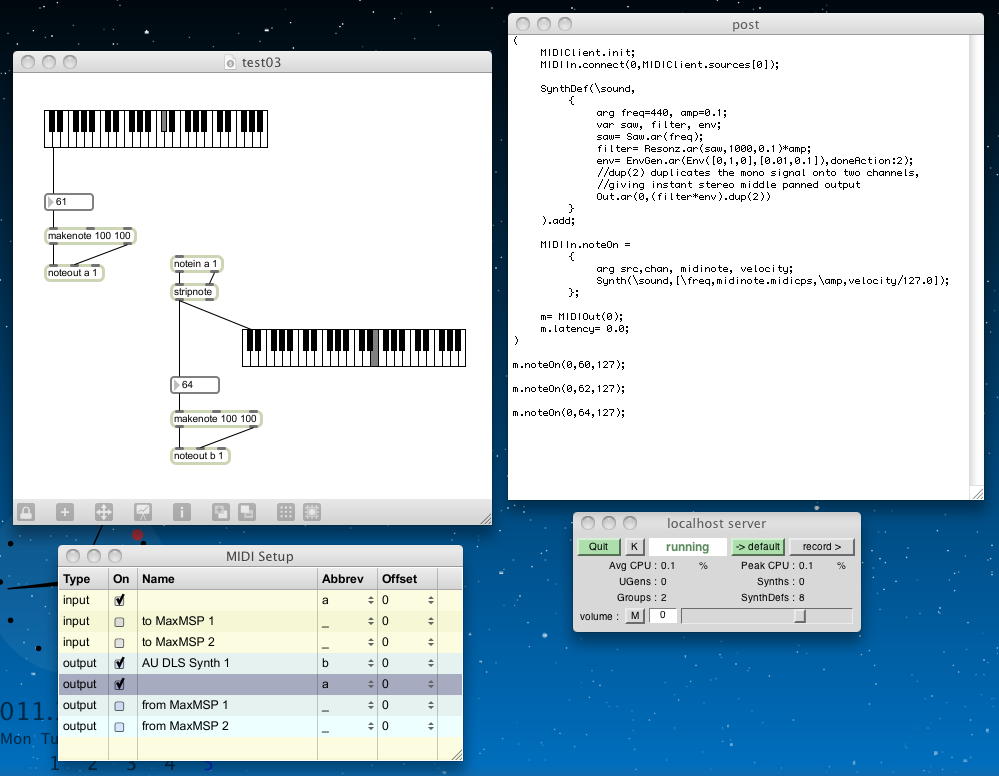
Task: Click the 'record >' button
Action: pyautogui.click(x=822, y=547)
